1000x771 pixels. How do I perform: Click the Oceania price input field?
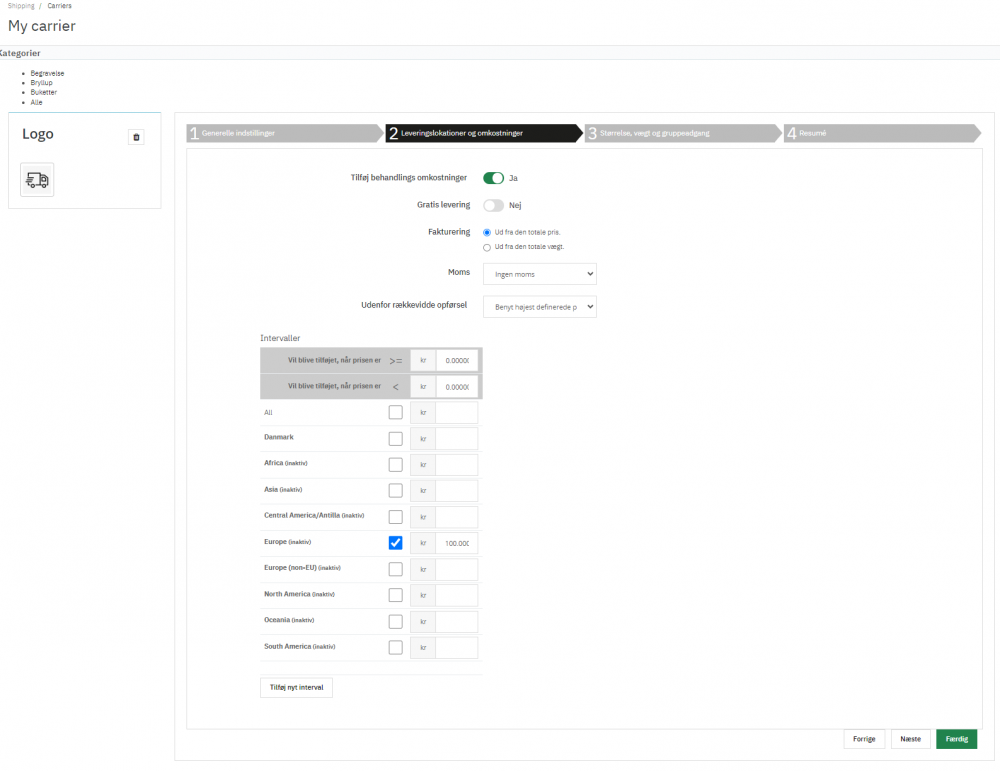pos(457,622)
